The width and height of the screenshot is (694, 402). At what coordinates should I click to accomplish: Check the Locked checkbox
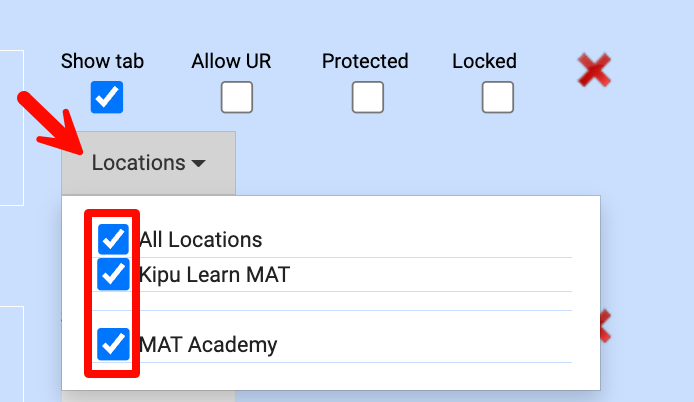[497, 97]
